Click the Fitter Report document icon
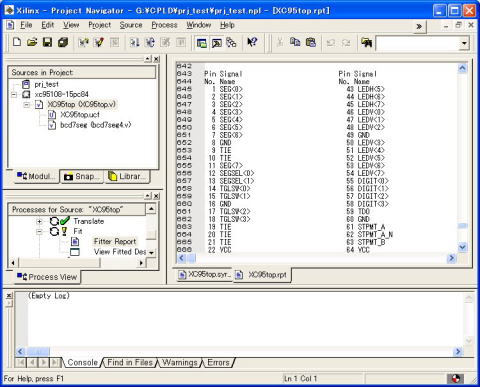The image size is (480, 387). point(75,241)
